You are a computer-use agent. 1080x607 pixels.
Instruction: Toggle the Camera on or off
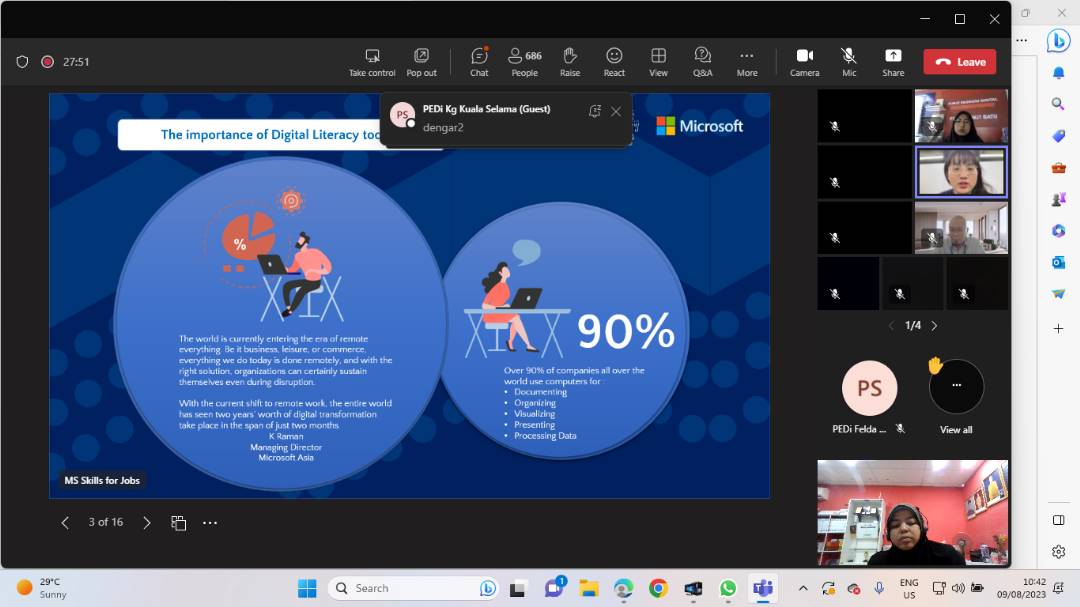[x=804, y=62]
